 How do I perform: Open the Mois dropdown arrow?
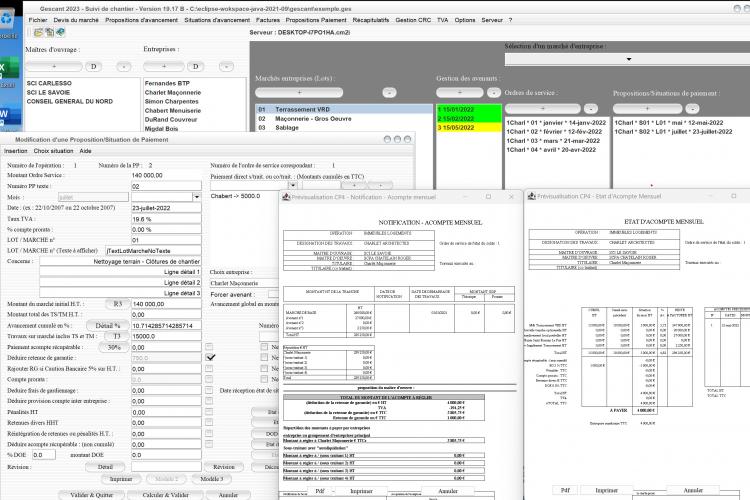[x=197, y=197]
